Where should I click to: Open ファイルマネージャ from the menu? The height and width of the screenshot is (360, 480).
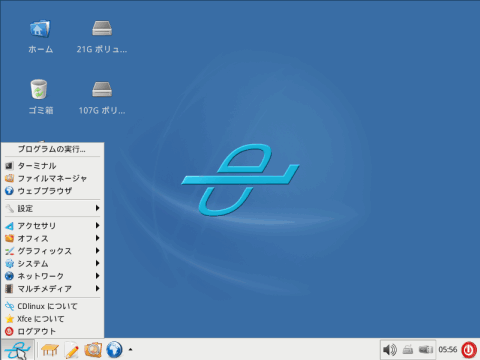pyautogui.click(x=53, y=178)
